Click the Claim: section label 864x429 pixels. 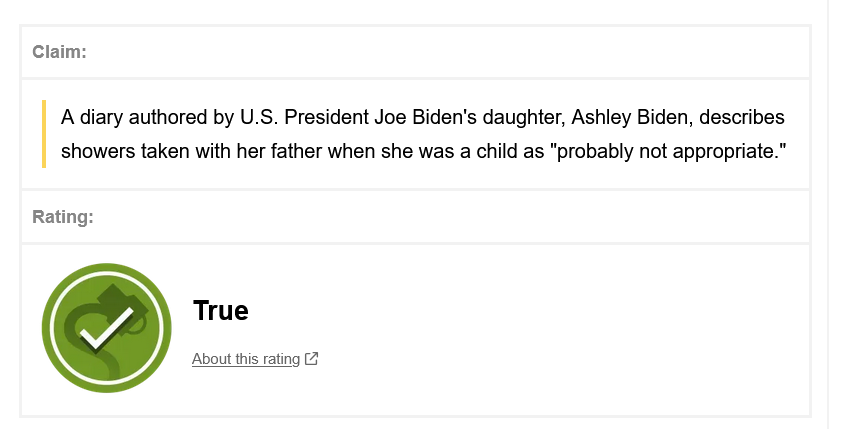(x=60, y=52)
